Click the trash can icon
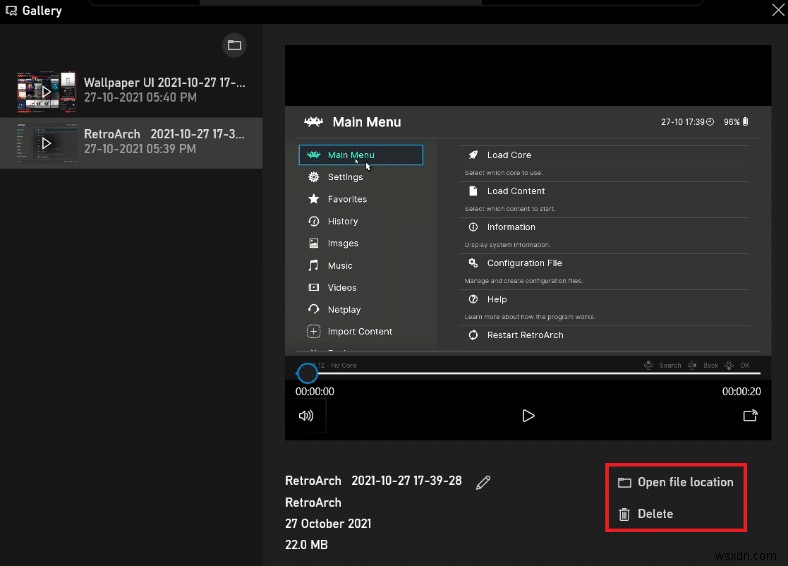788x566 pixels. (x=624, y=514)
